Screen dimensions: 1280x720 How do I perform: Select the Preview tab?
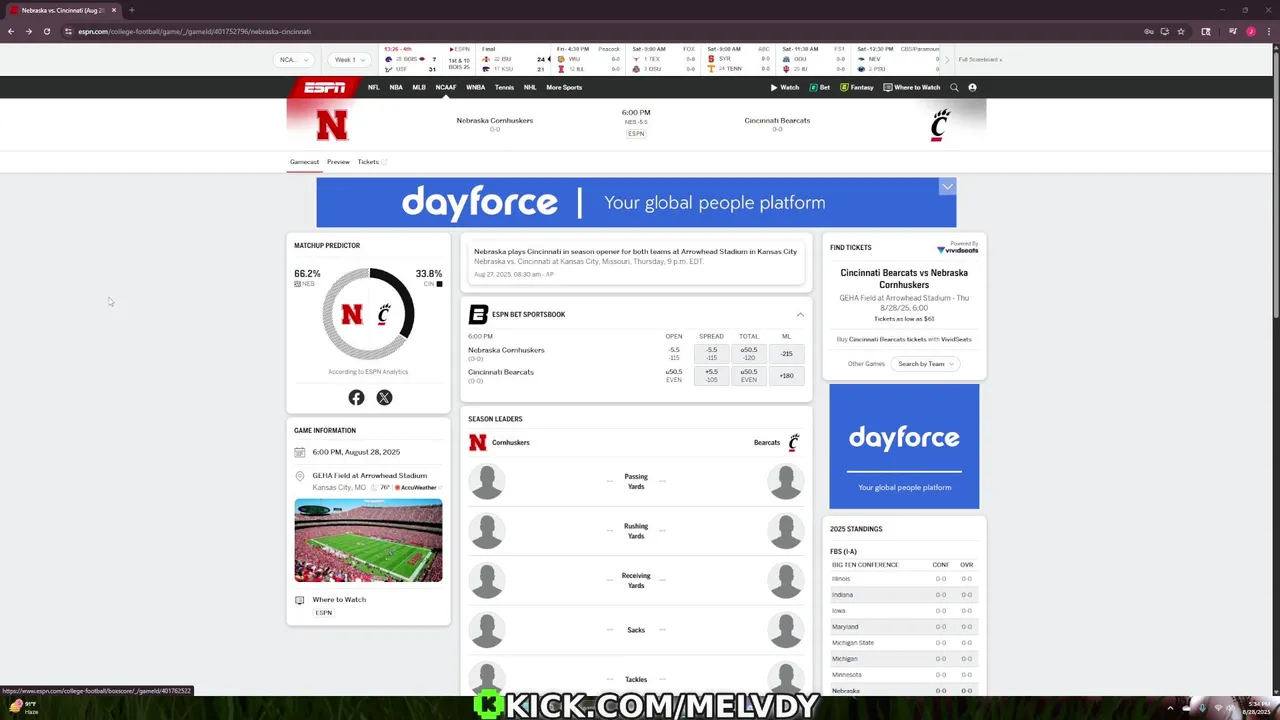[x=338, y=162]
